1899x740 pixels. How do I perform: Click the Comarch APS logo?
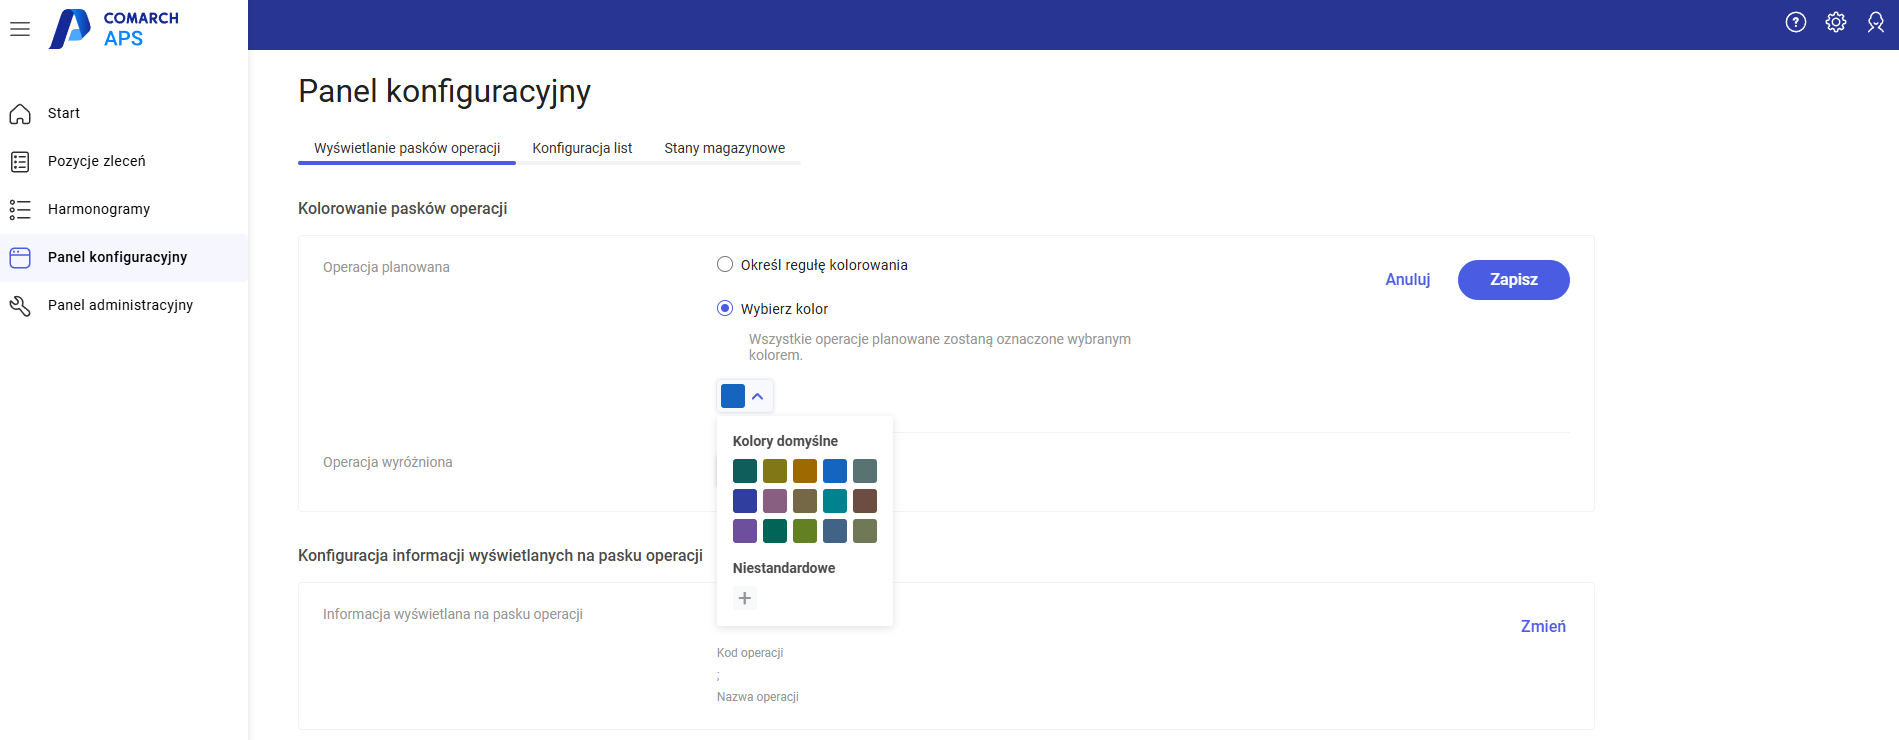(115, 29)
